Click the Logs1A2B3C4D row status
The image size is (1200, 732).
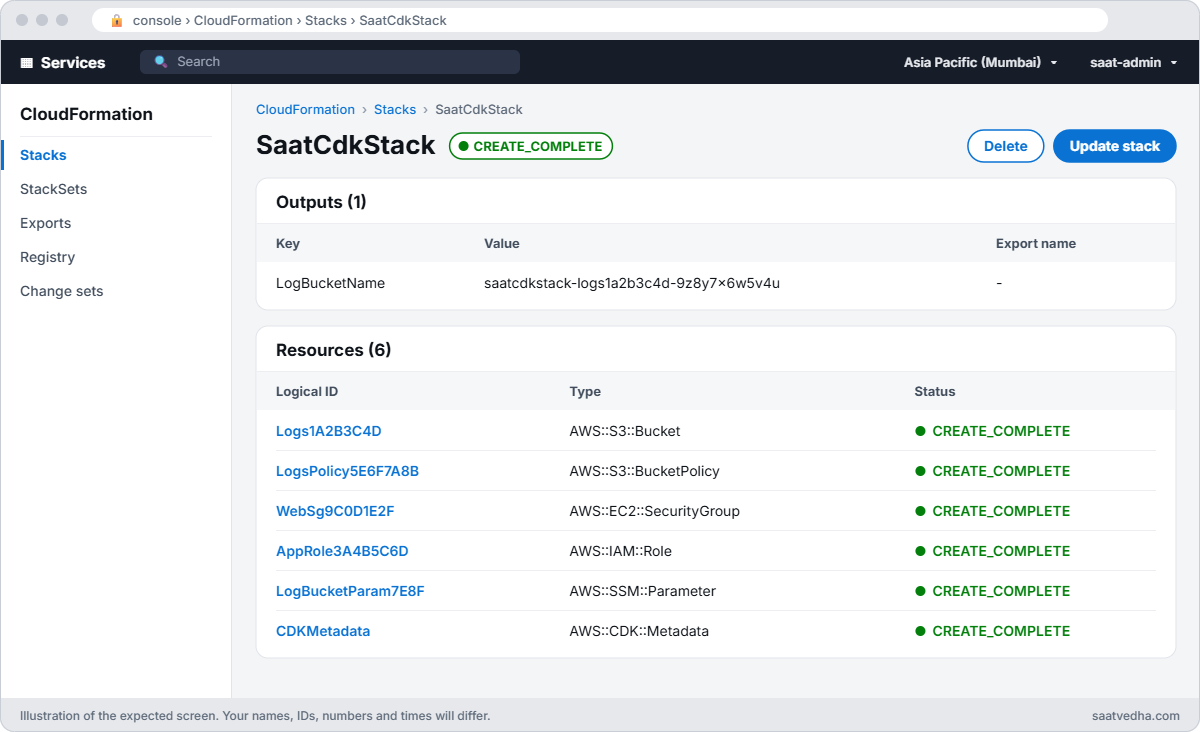[x=992, y=431]
